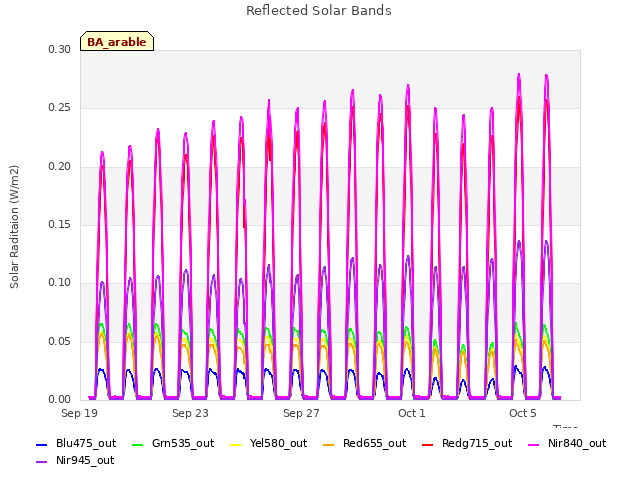
Task: Click the Sep 27 x-axis label
Action: coord(301,413)
